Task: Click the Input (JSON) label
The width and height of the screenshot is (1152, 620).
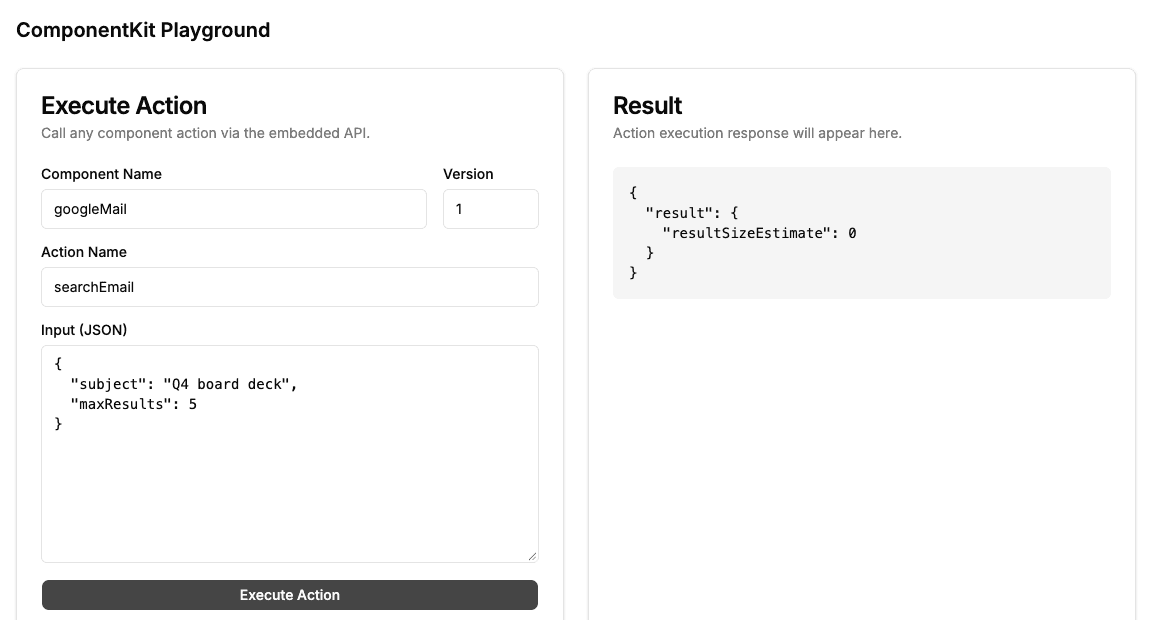Action: [84, 330]
